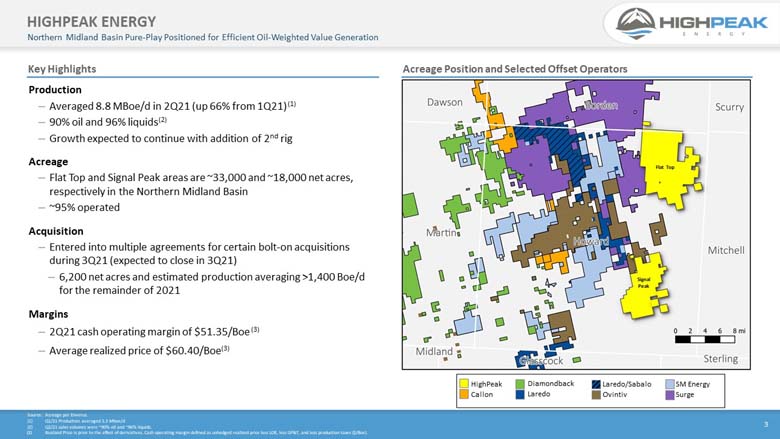Click the purple Surge legend swatch
Image resolution: width=780 pixels, height=439 pixels.
670,394
